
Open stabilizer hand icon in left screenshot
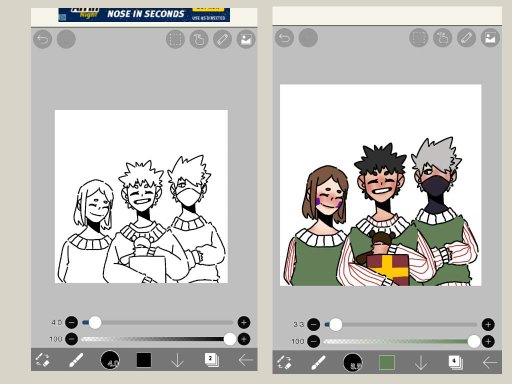click(x=199, y=39)
